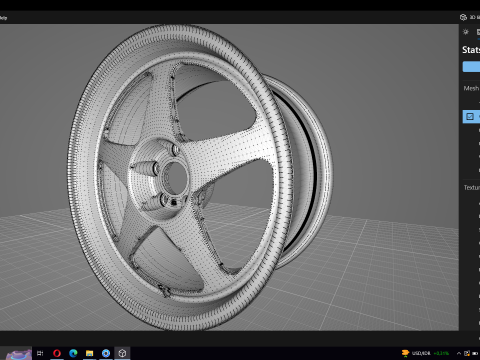
Task: Click the Mesh section label
Action: pyautogui.click(x=471, y=88)
